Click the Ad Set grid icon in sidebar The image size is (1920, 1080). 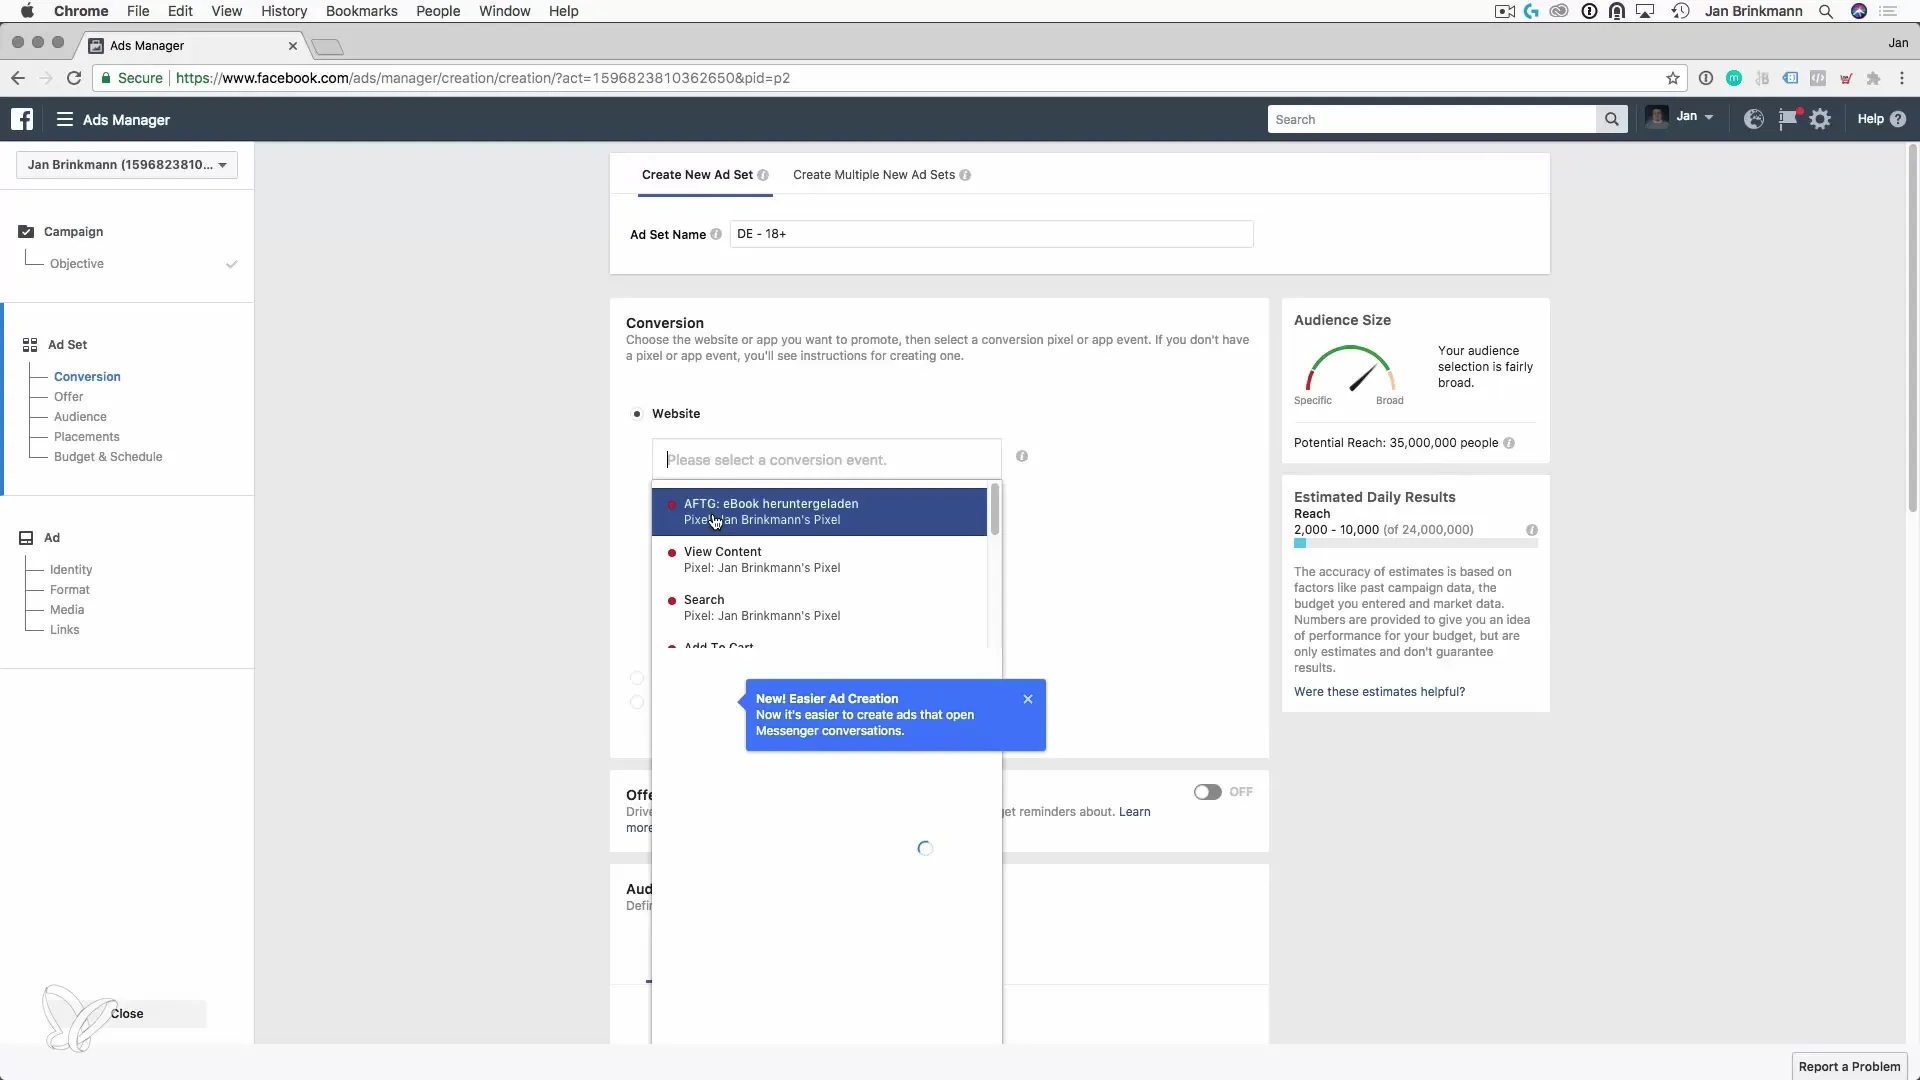(30, 345)
